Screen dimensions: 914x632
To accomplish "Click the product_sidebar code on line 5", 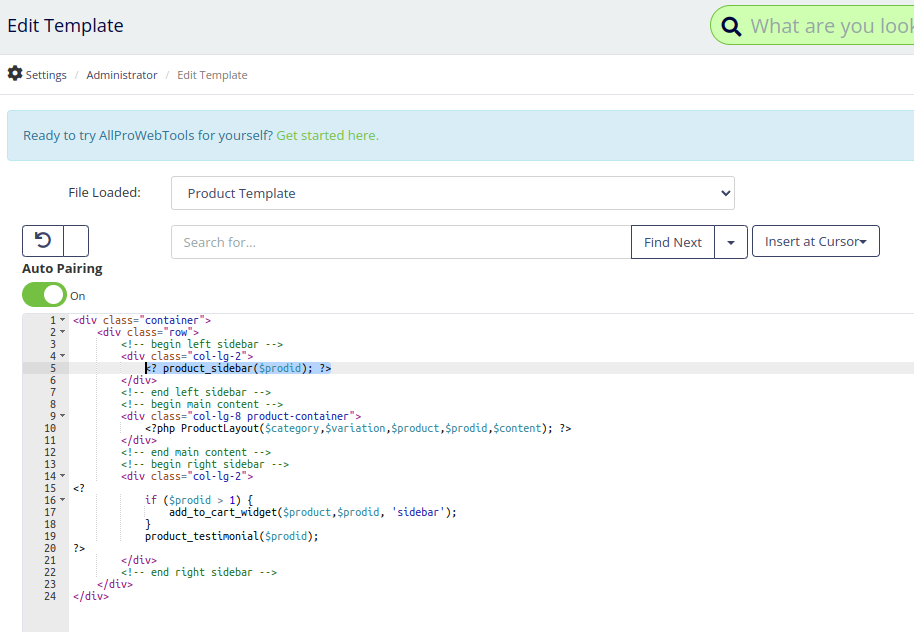I will pos(238,368).
